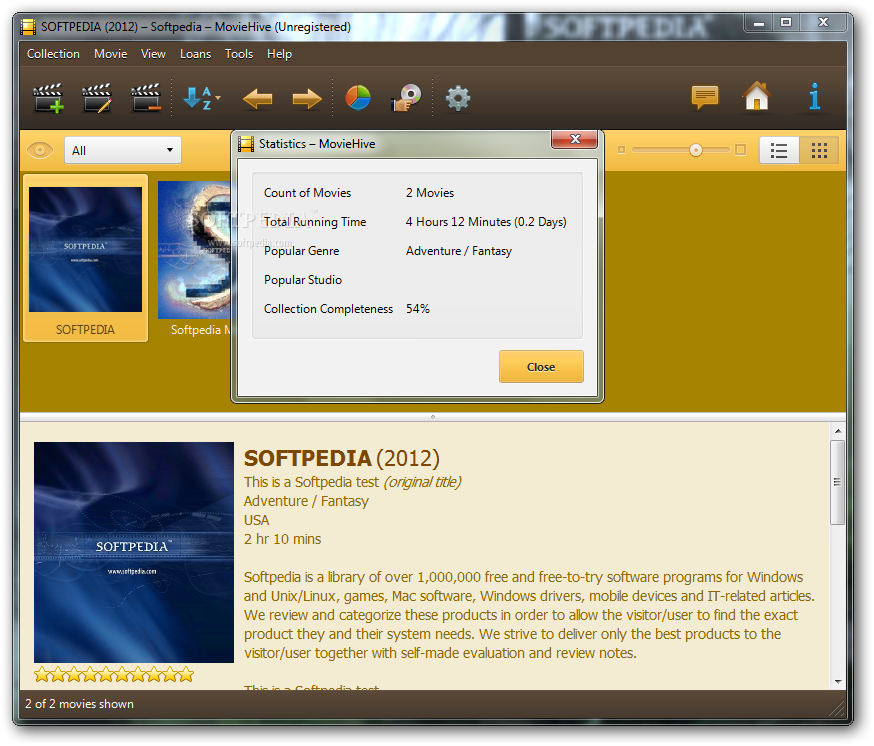Switch to list view mode
Screen dimensions: 874x746
779,151
